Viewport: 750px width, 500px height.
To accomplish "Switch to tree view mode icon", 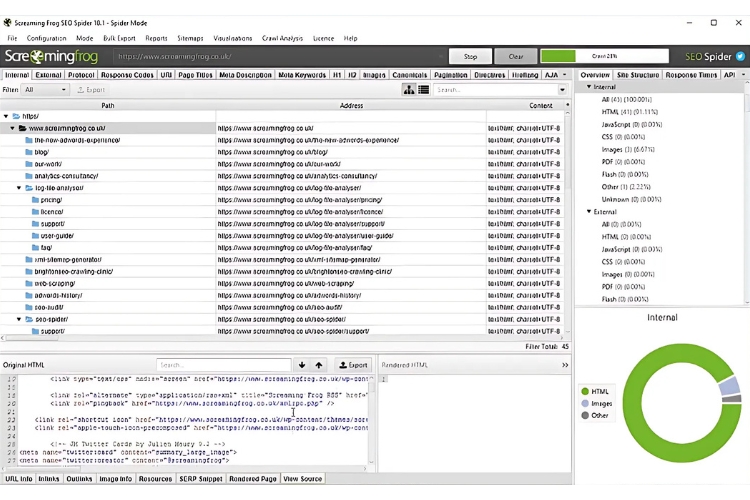I will [x=408, y=89].
